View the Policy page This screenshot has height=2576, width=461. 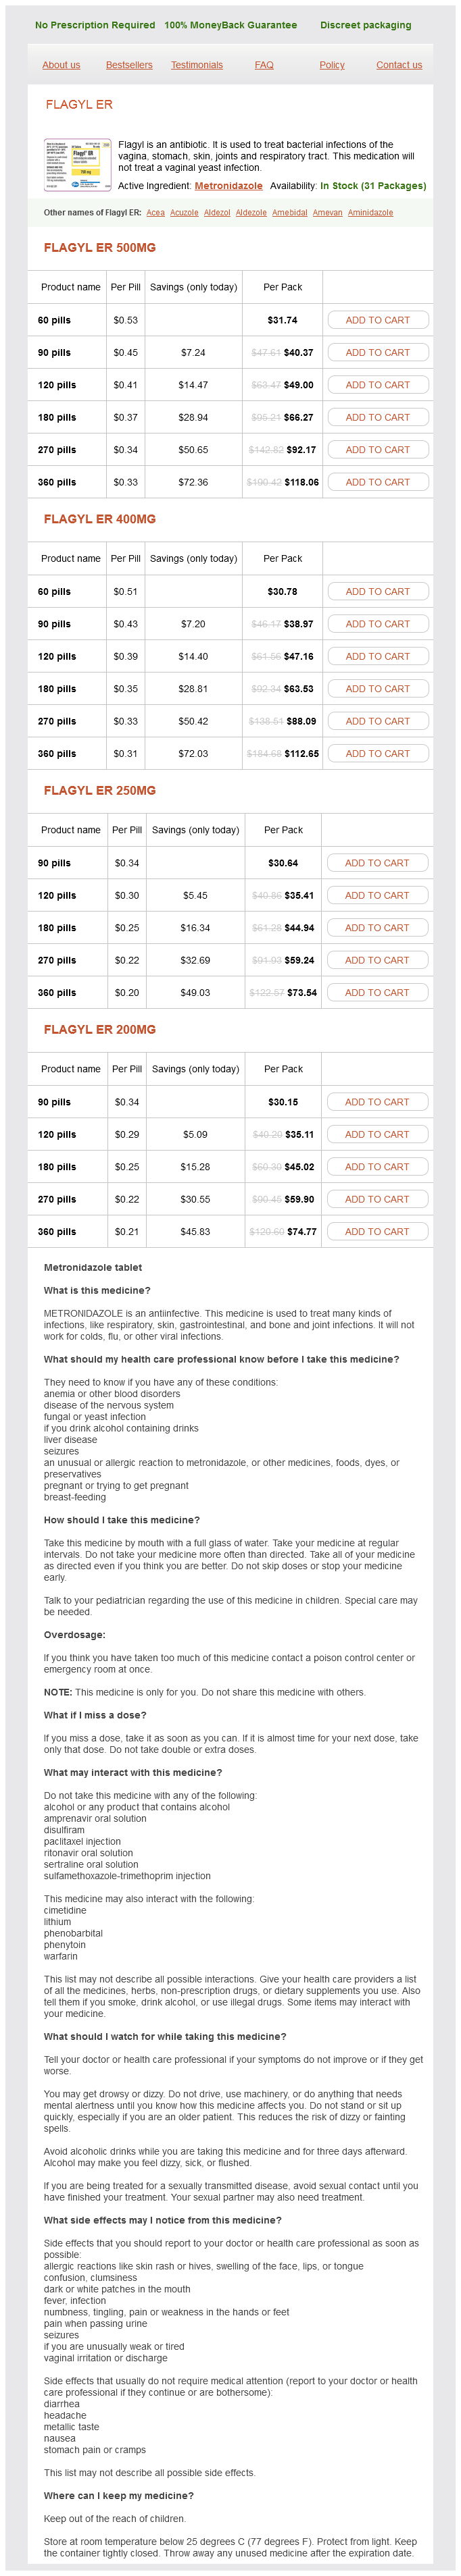pyautogui.click(x=332, y=65)
